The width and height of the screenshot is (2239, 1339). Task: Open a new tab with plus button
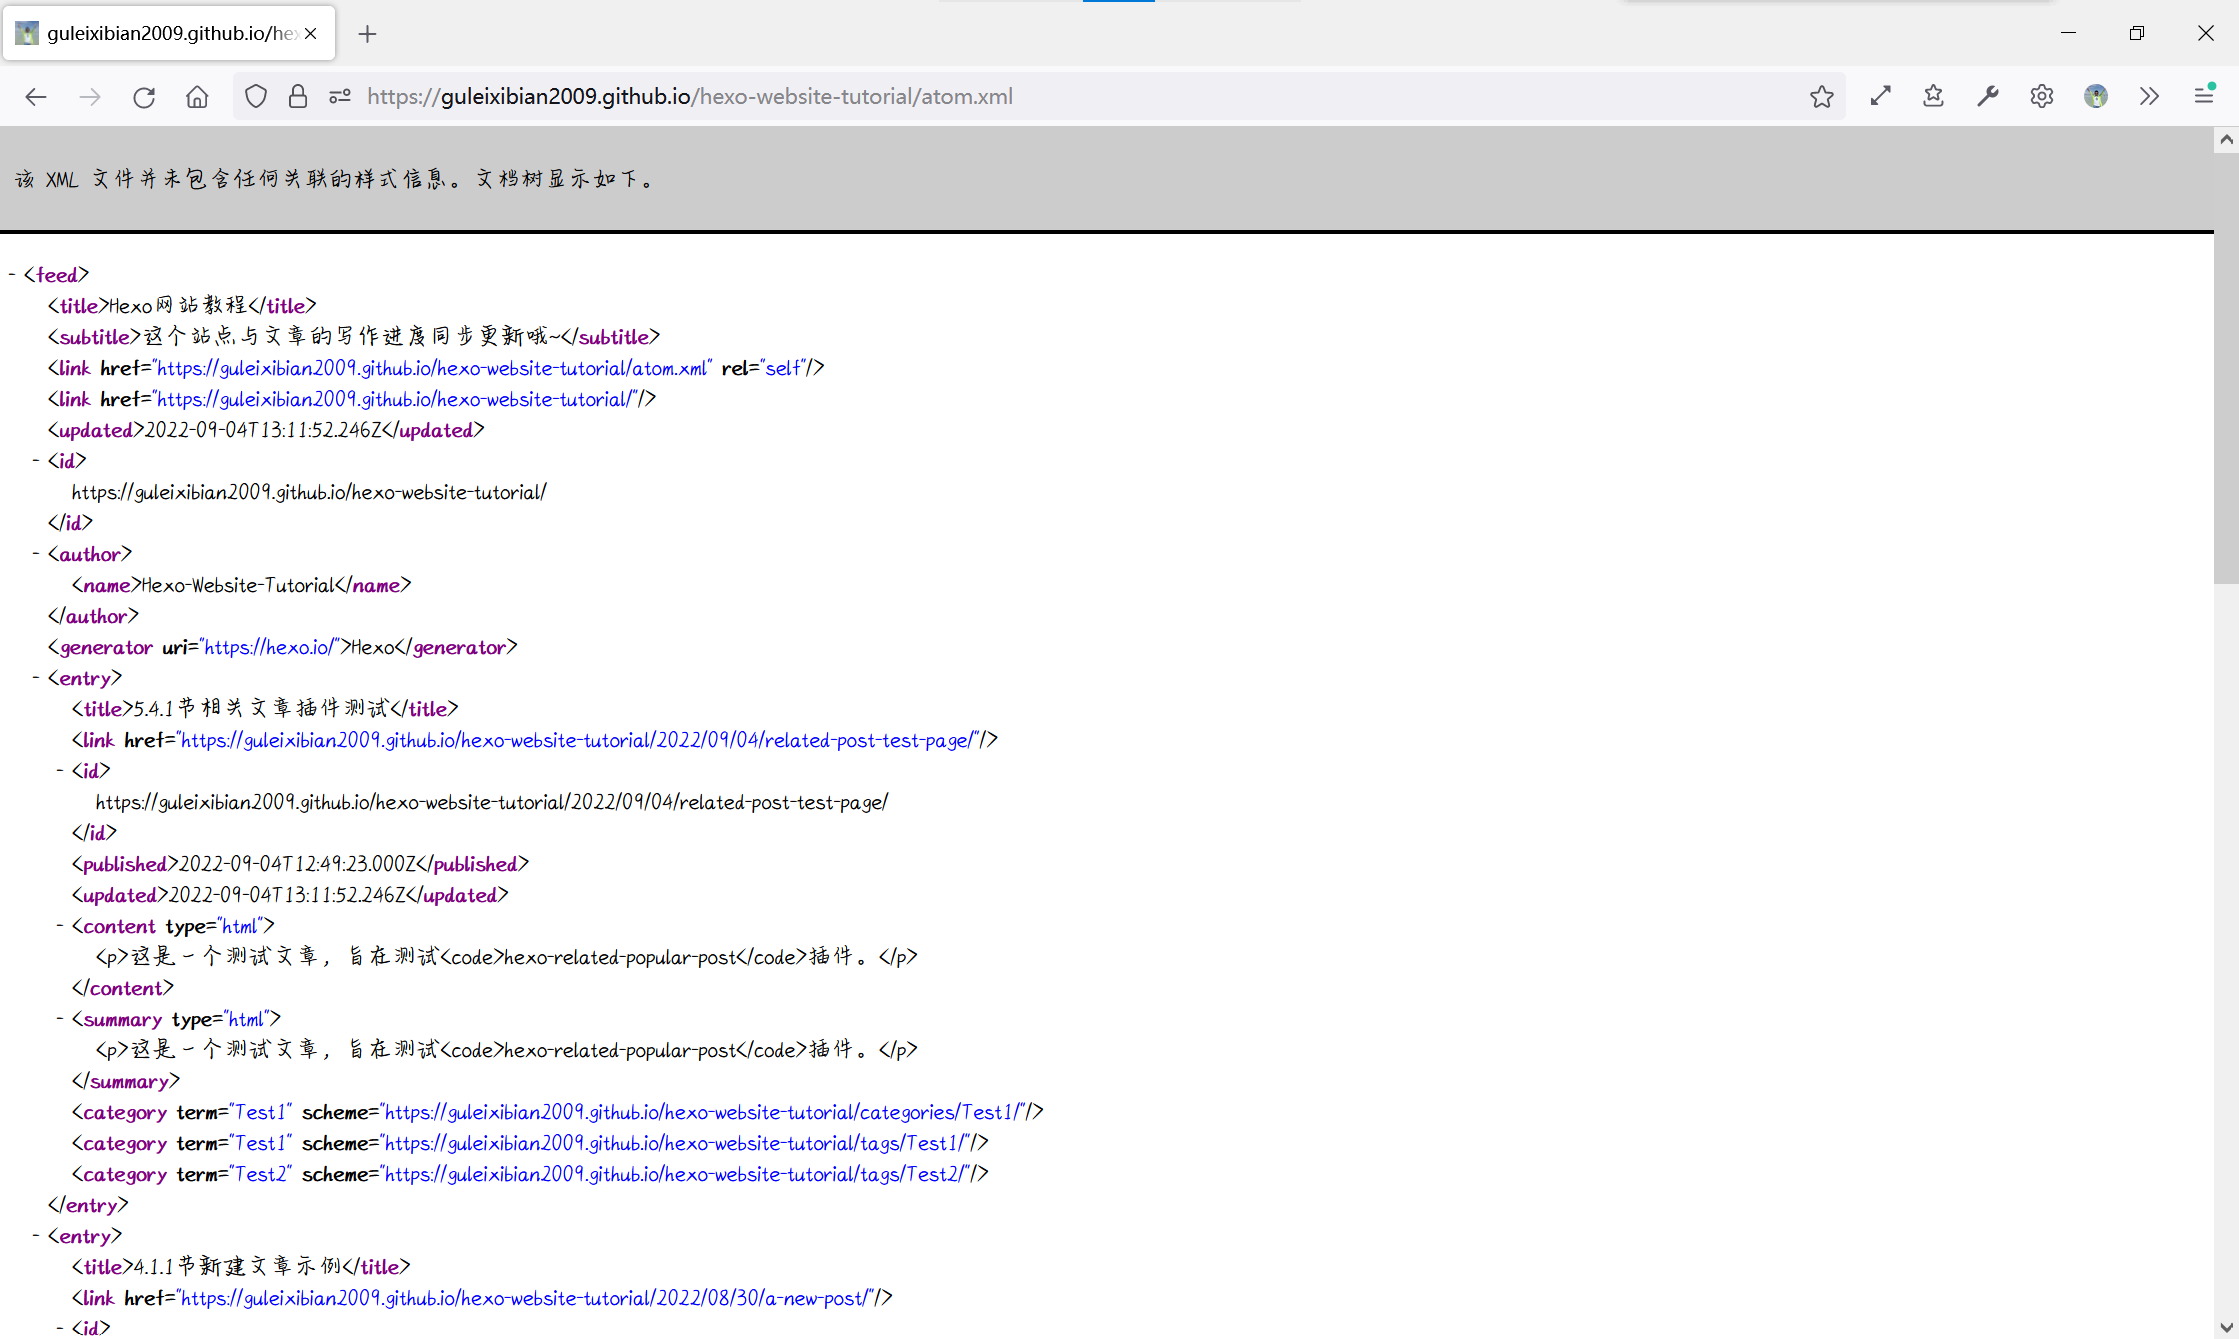click(x=367, y=34)
